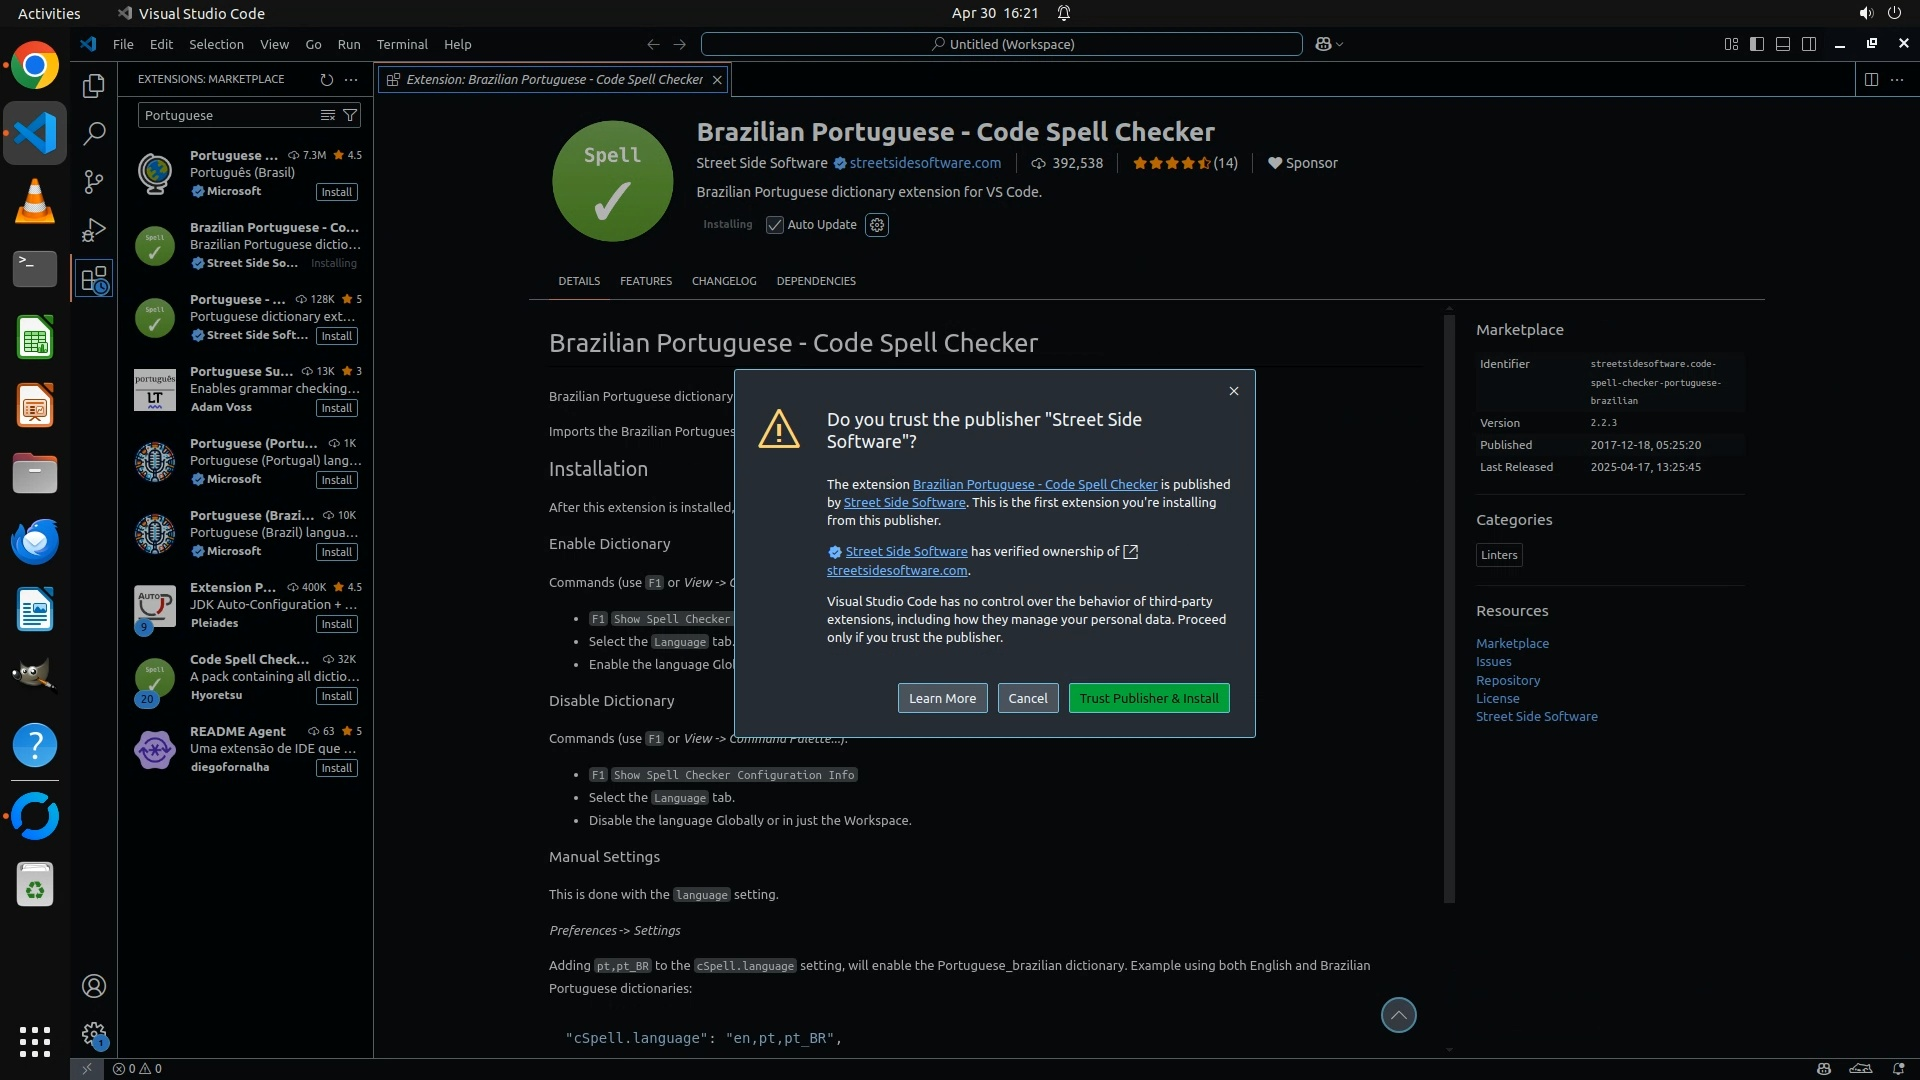The width and height of the screenshot is (1920, 1080).
Task: Open the Source Control view icon
Action: point(94,181)
